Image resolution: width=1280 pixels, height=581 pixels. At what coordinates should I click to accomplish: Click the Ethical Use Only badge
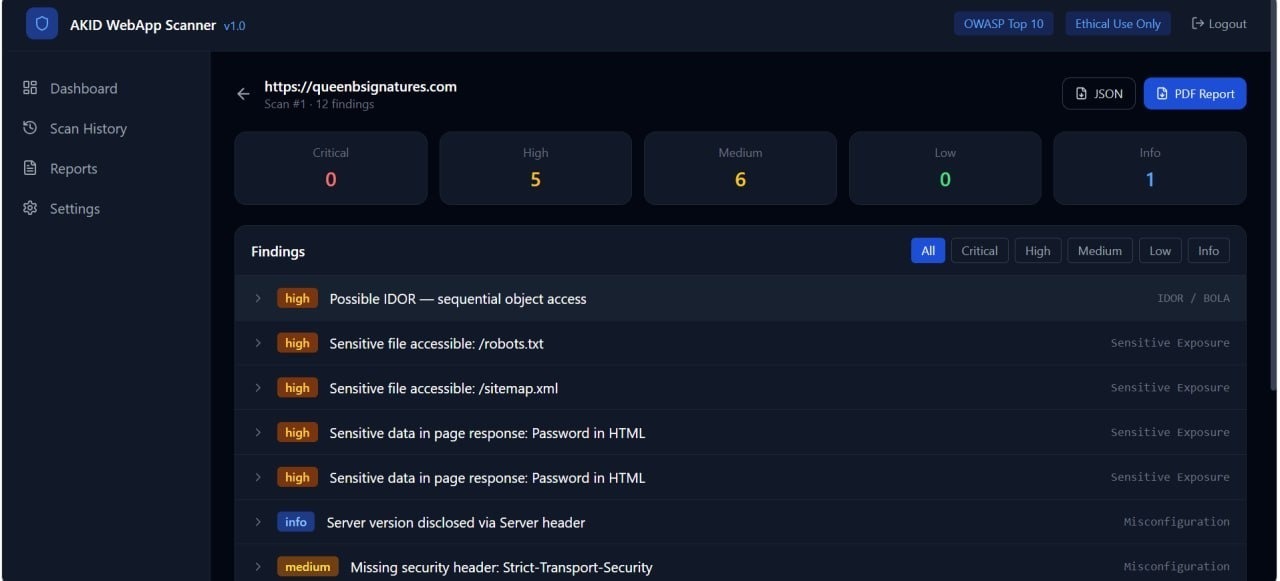[x=1117, y=23]
